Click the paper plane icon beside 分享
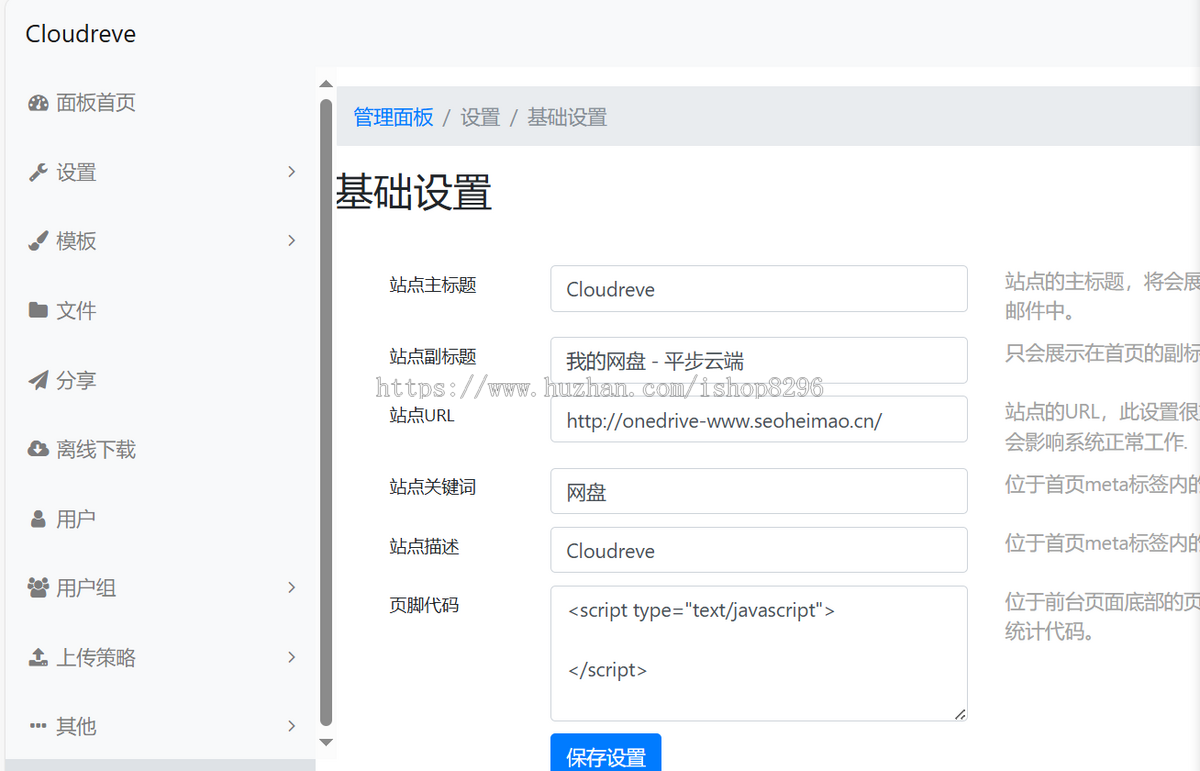The image size is (1200, 771). click(x=38, y=380)
